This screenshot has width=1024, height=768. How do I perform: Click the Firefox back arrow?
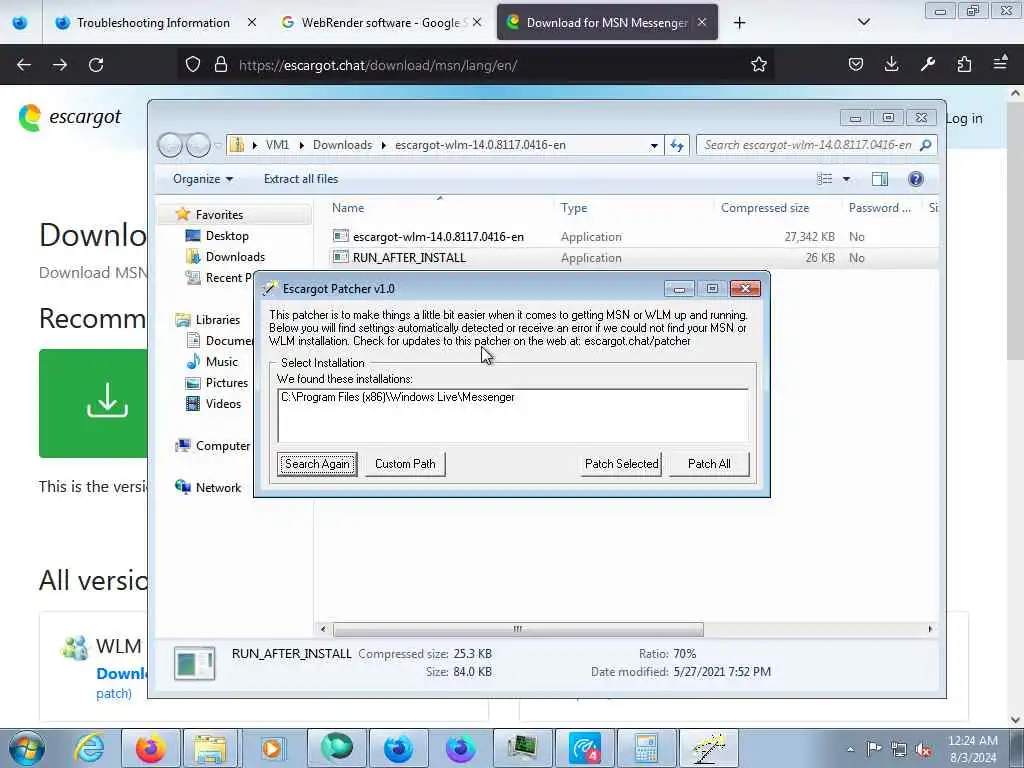click(24, 65)
